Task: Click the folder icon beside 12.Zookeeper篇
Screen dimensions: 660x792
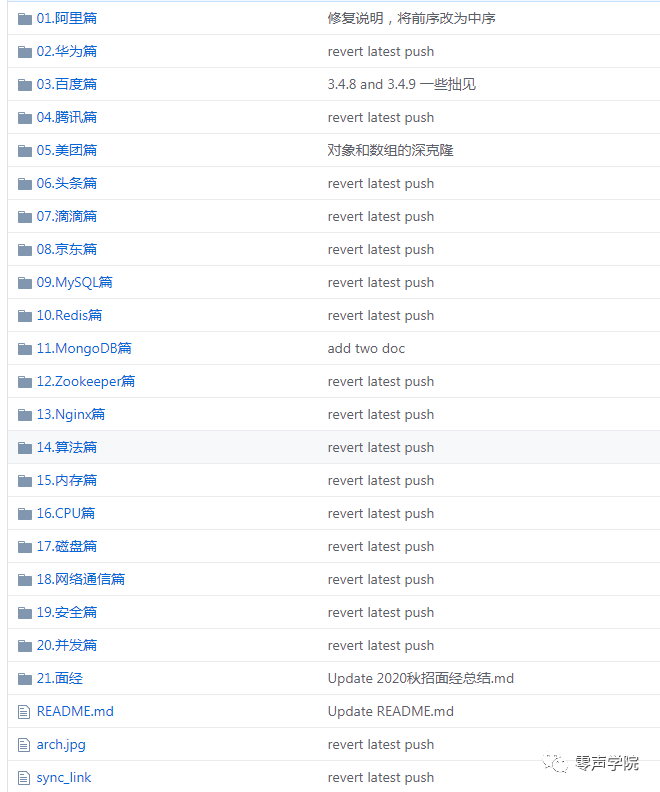Action: tap(25, 382)
